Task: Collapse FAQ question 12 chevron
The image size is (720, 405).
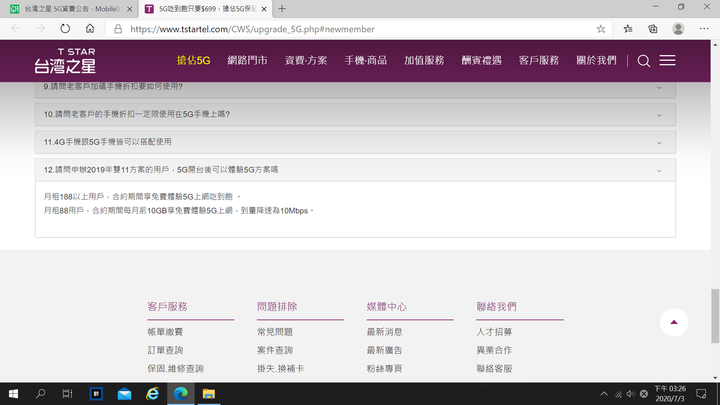Action: click(x=659, y=171)
